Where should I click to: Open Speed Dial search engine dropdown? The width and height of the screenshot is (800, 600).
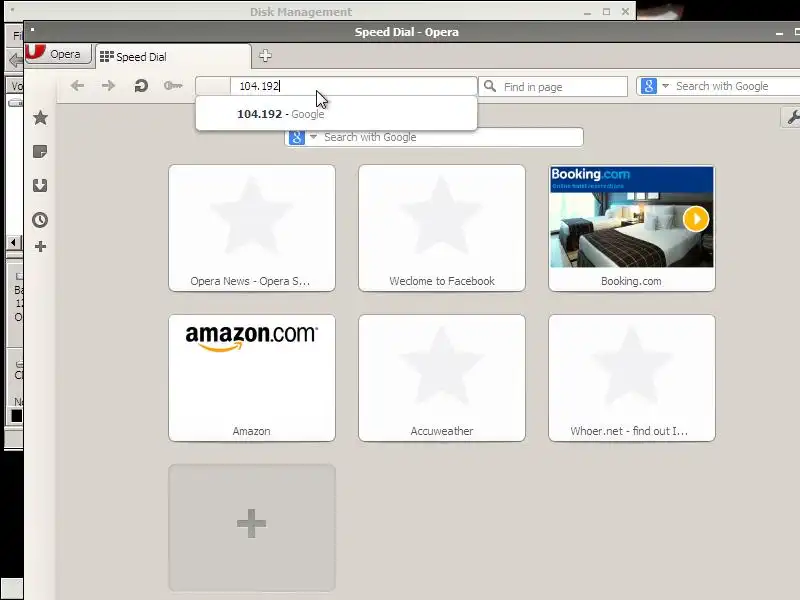pos(313,137)
